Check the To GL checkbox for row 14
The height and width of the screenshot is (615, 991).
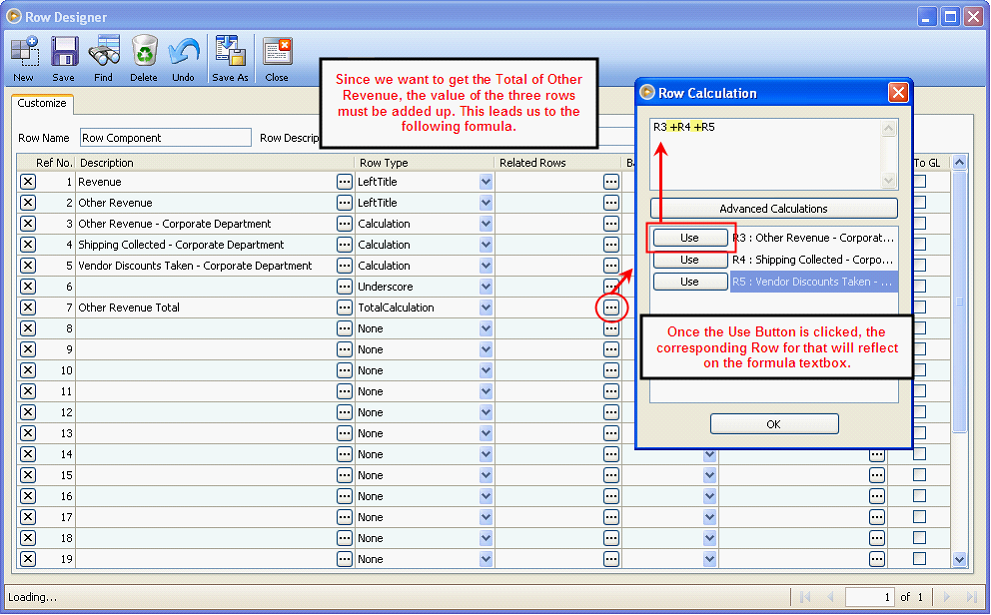(x=920, y=454)
